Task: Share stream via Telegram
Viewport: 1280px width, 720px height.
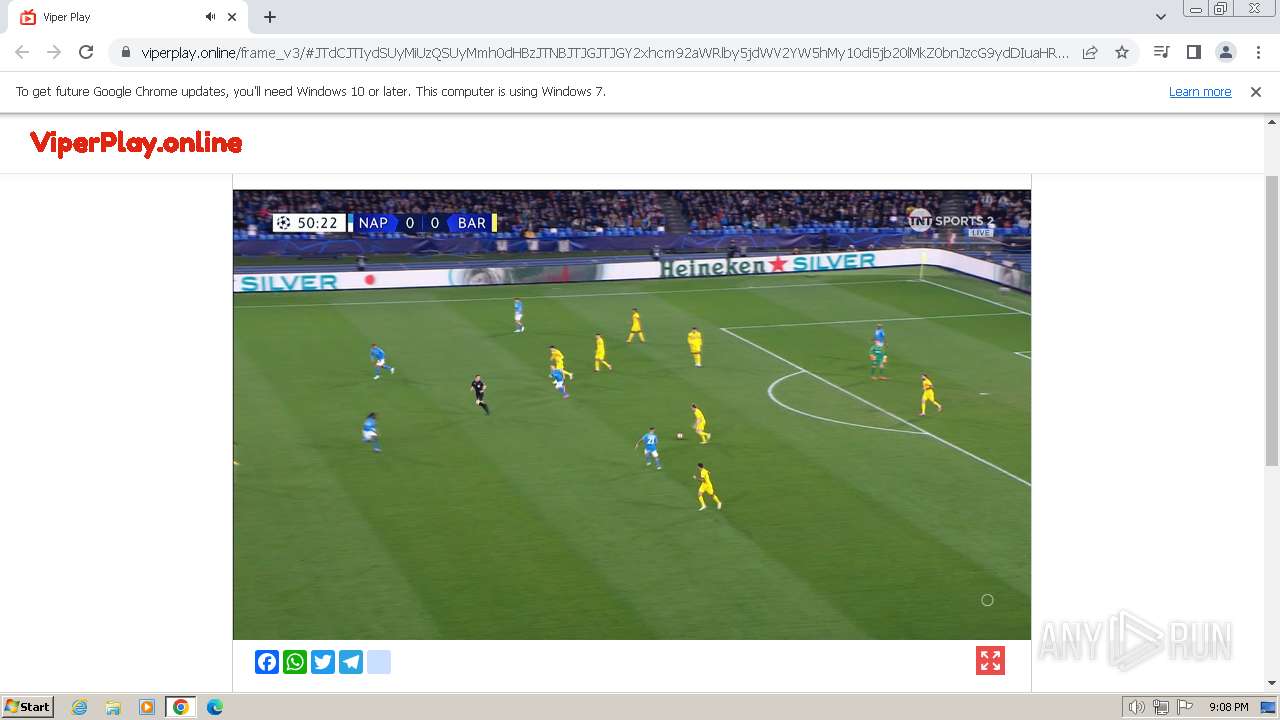Action: (x=351, y=662)
